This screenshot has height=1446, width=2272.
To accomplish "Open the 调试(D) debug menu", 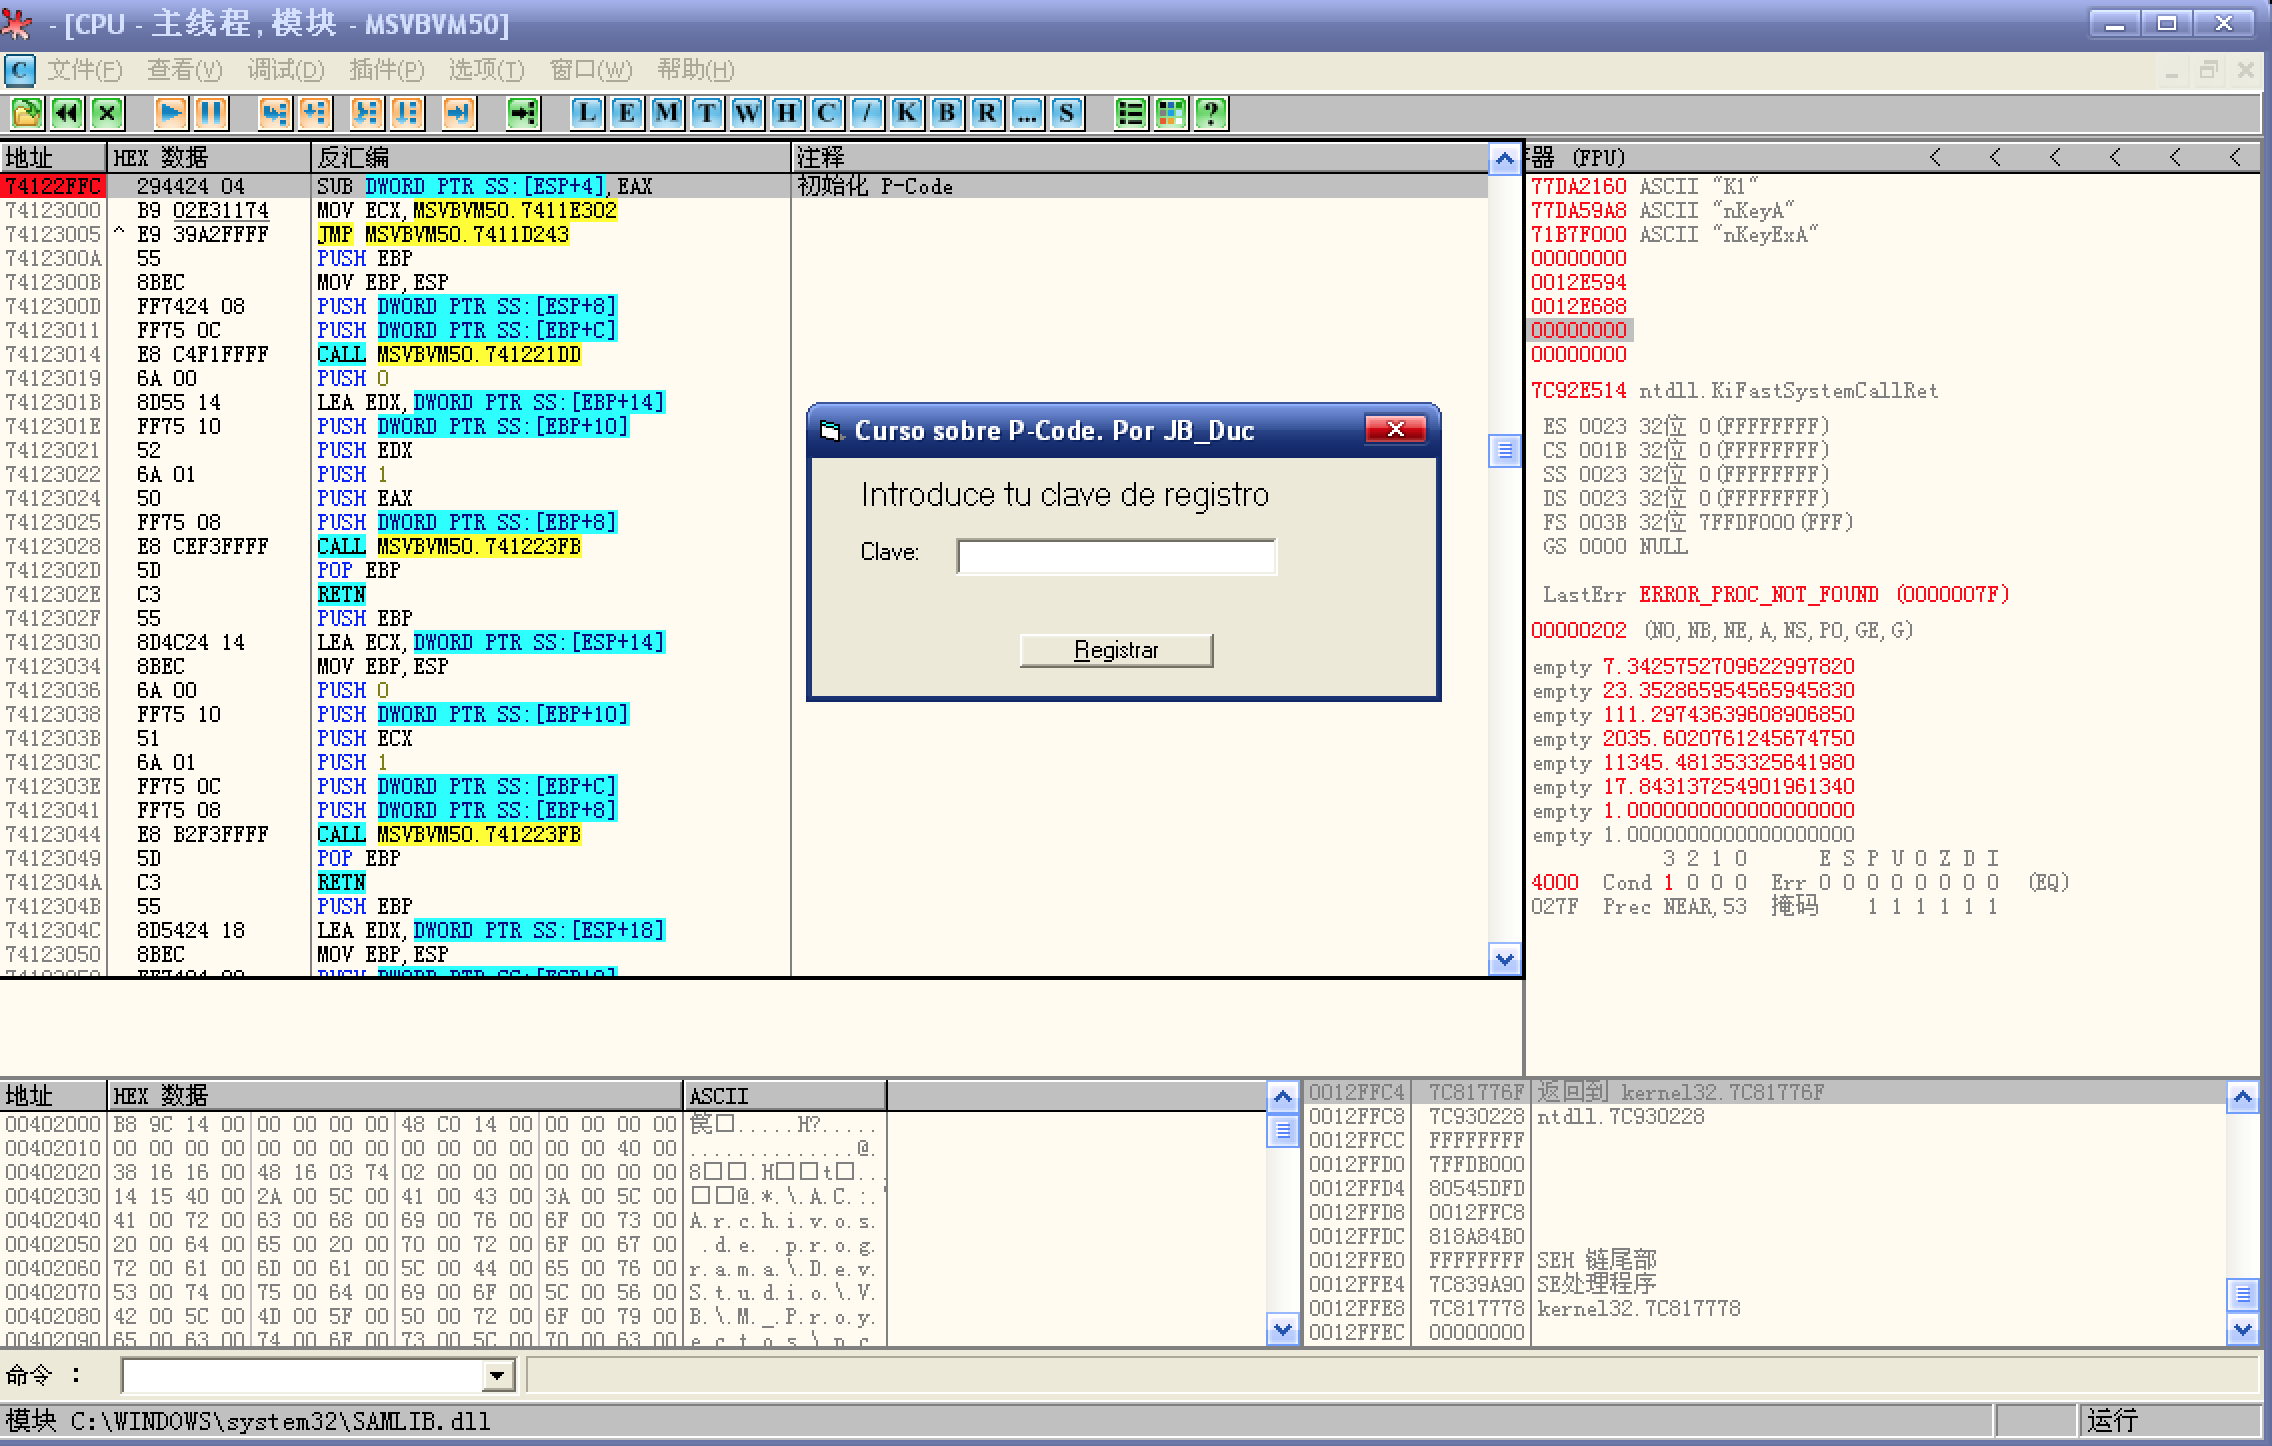I will (x=286, y=70).
